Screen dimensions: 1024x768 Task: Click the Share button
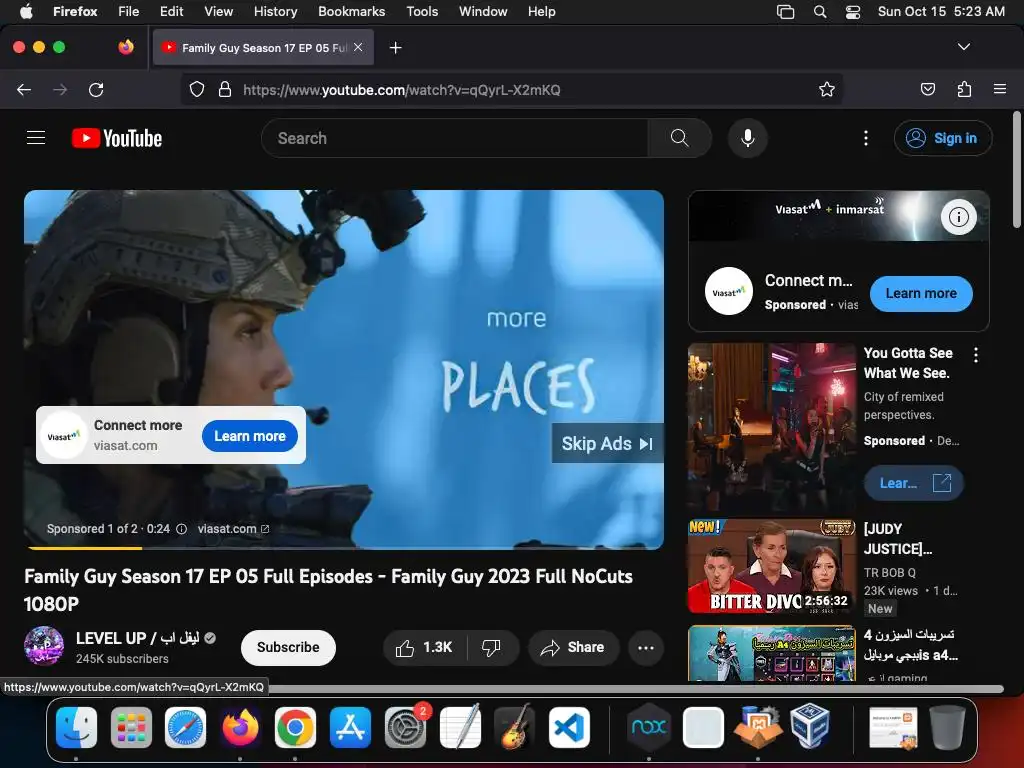tap(573, 647)
